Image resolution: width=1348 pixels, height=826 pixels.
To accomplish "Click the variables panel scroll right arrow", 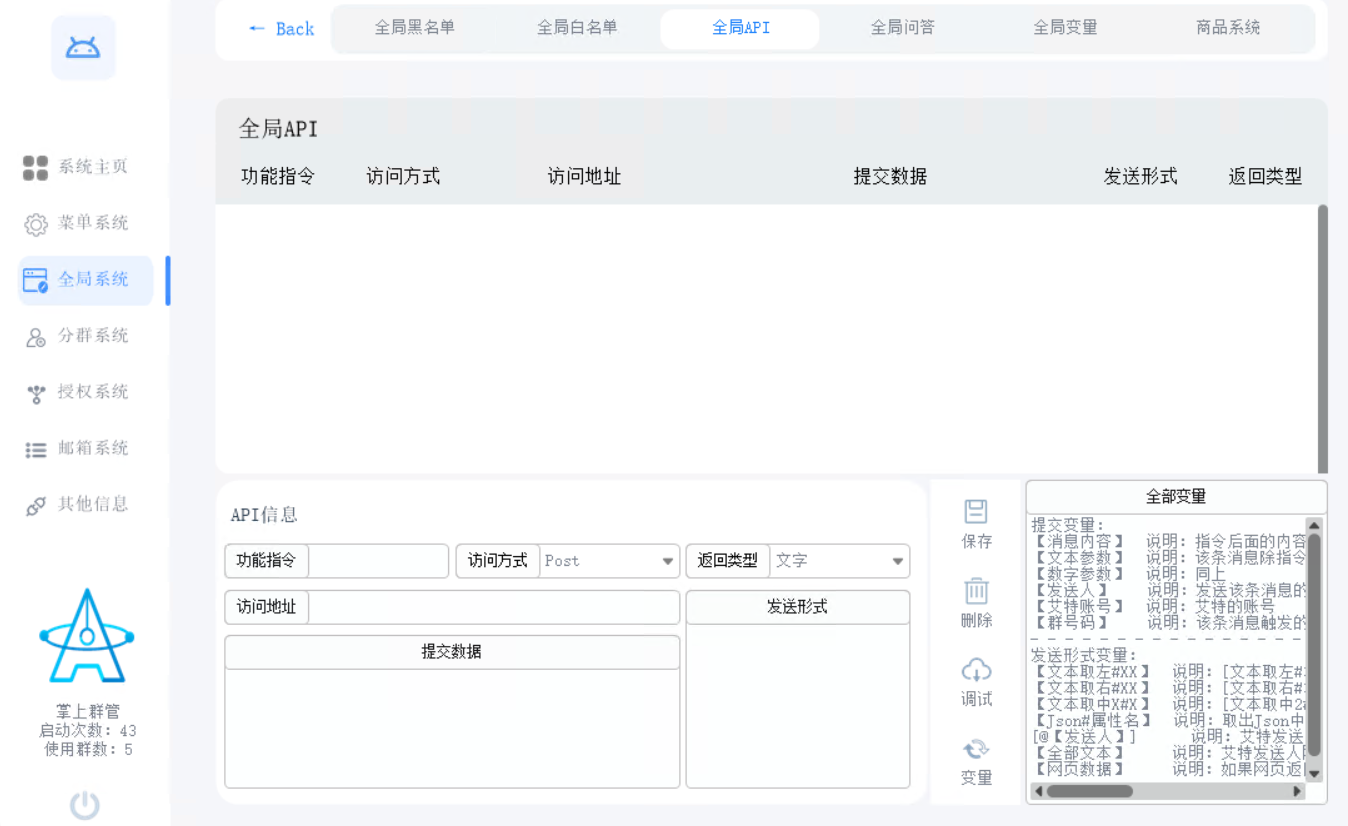I will [x=1298, y=791].
